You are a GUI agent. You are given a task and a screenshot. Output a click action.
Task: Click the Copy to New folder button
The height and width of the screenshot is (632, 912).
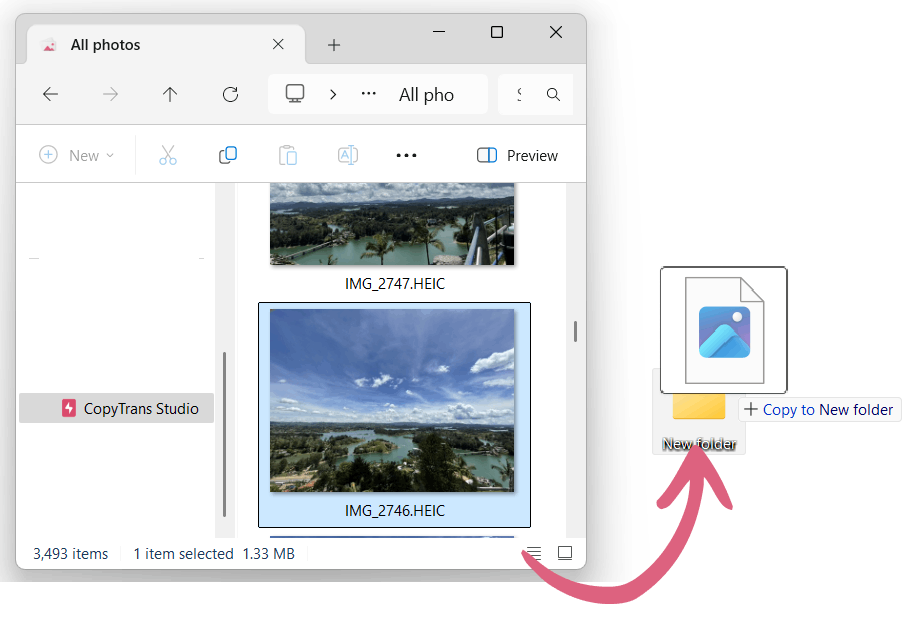pos(819,409)
